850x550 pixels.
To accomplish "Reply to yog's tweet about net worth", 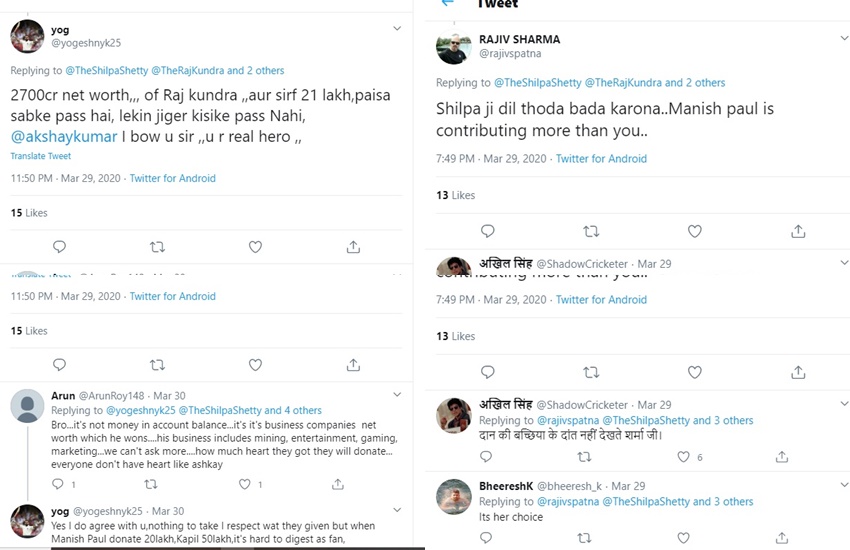I will pos(59,246).
